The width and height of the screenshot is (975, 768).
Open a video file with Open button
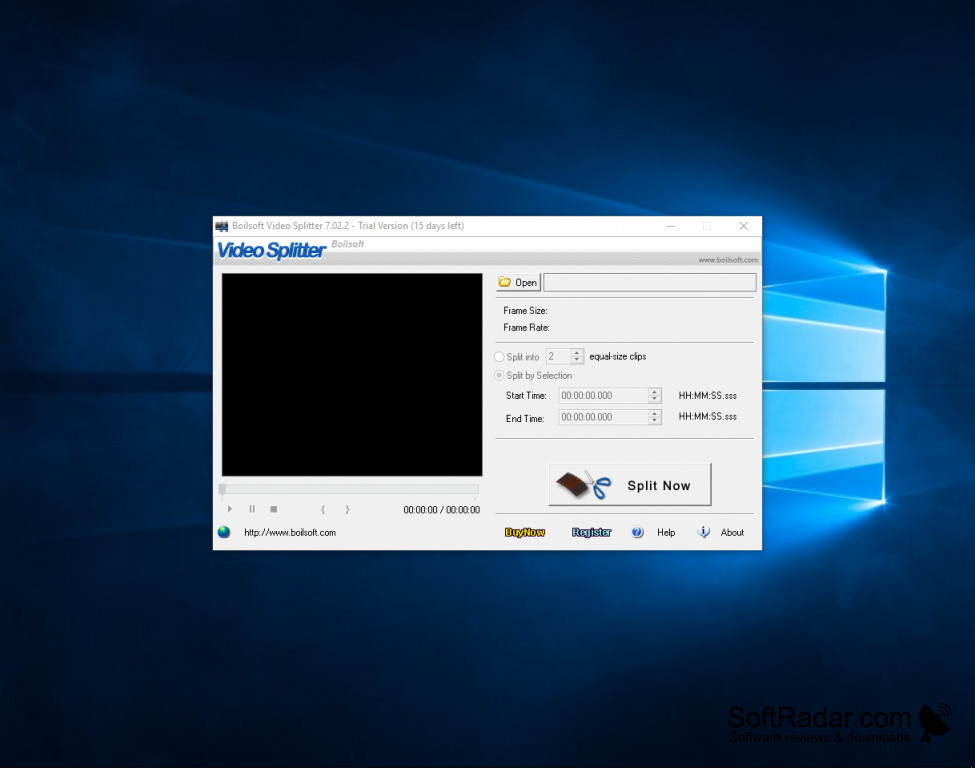tap(519, 282)
